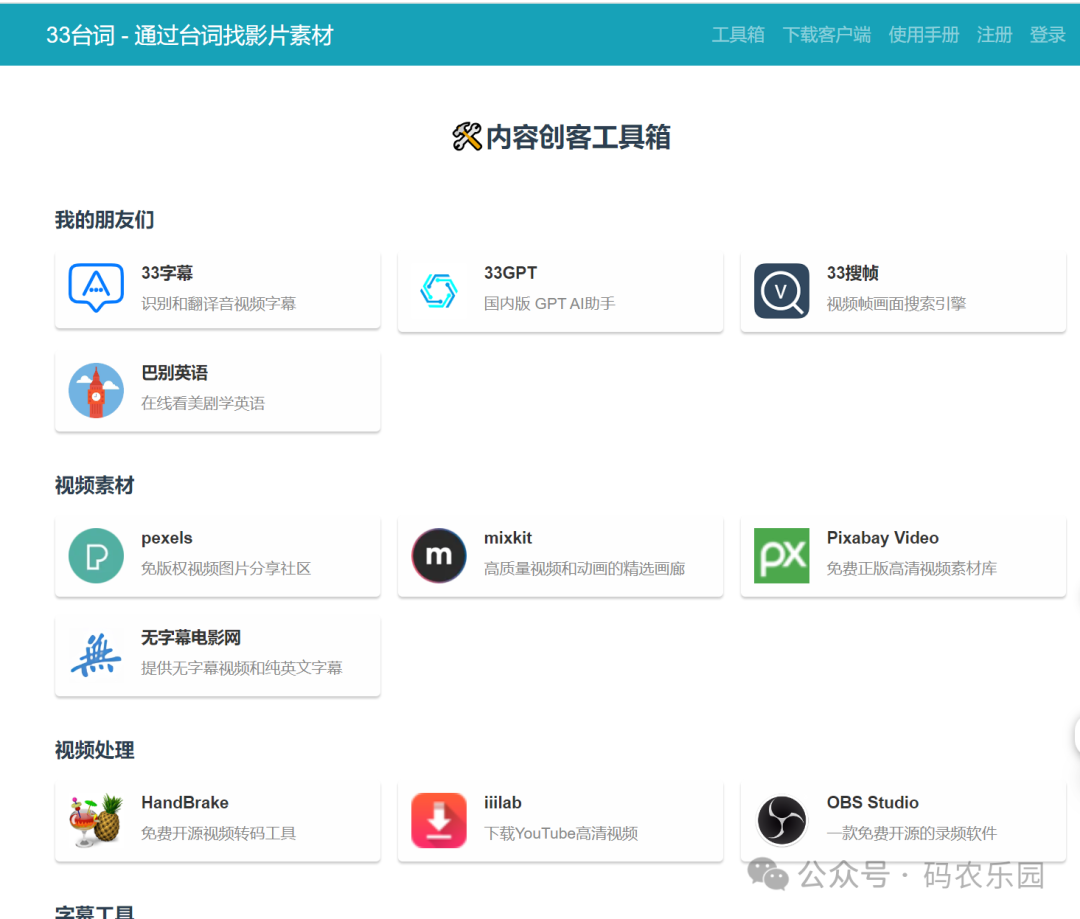This screenshot has width=1080, height=919.
Task: Open the OBS Studio camera icon
Action: coord(781,820)
